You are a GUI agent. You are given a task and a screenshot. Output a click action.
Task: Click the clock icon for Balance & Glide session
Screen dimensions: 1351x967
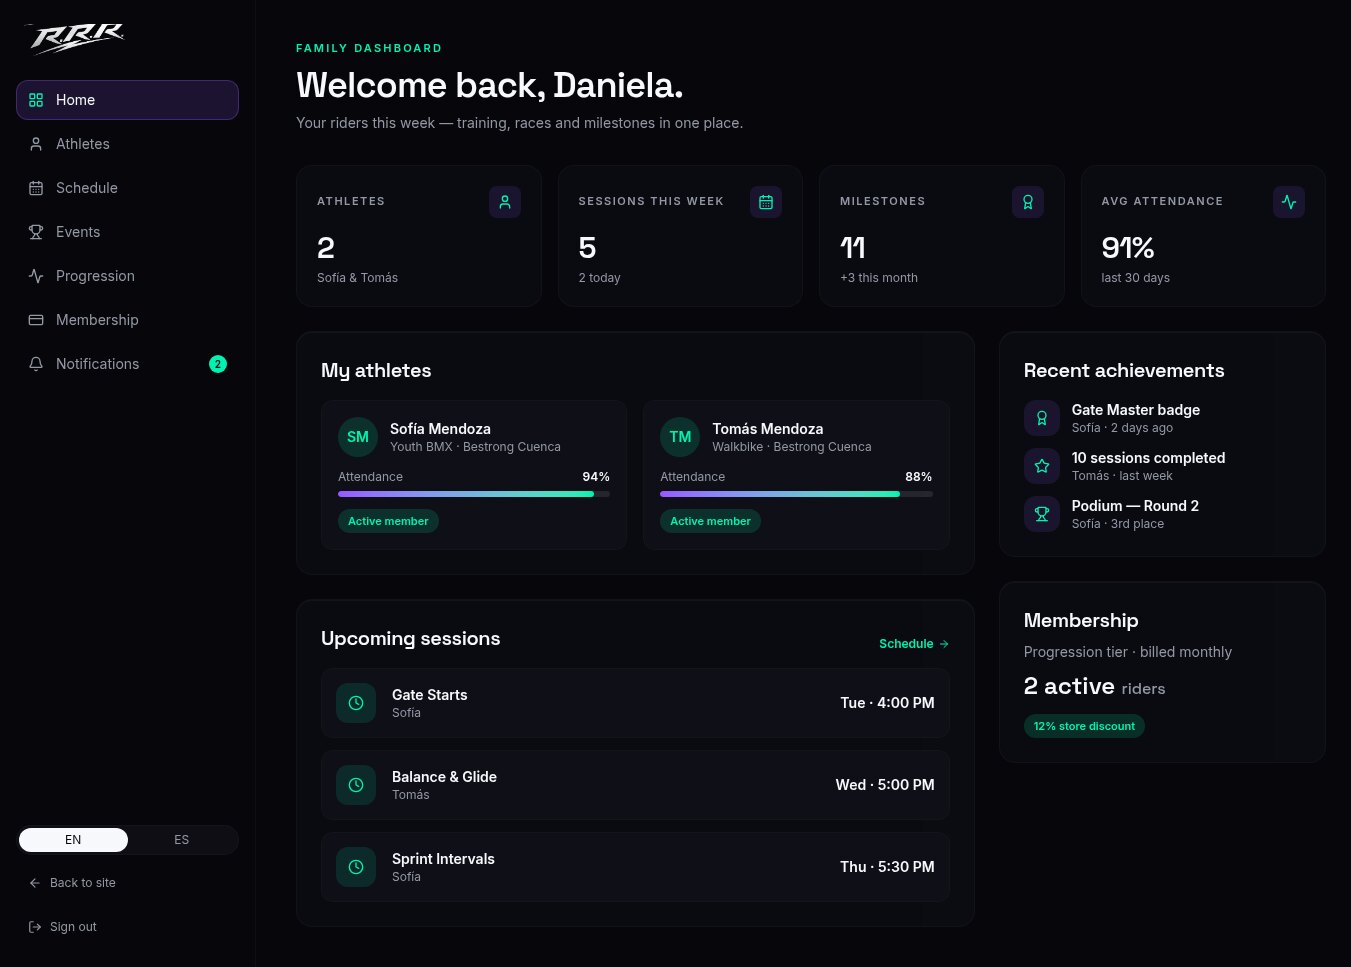(x=356, y=785)
